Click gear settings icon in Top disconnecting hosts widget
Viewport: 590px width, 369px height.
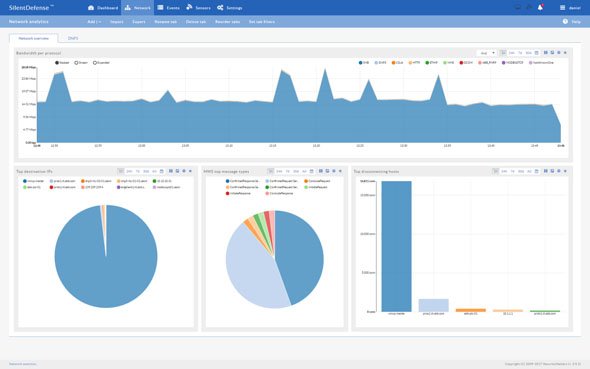pyautogui.click(x=559, y=171)
